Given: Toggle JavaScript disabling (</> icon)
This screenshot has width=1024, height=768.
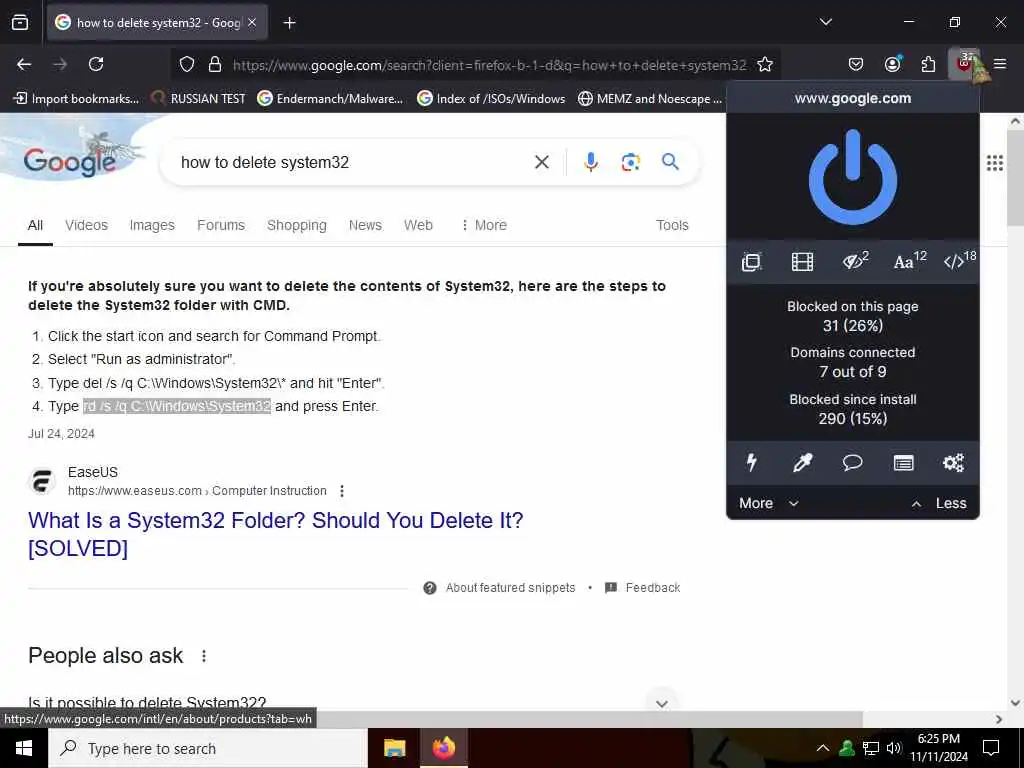Looking at the screenshot, I should (x=959, y=261).
